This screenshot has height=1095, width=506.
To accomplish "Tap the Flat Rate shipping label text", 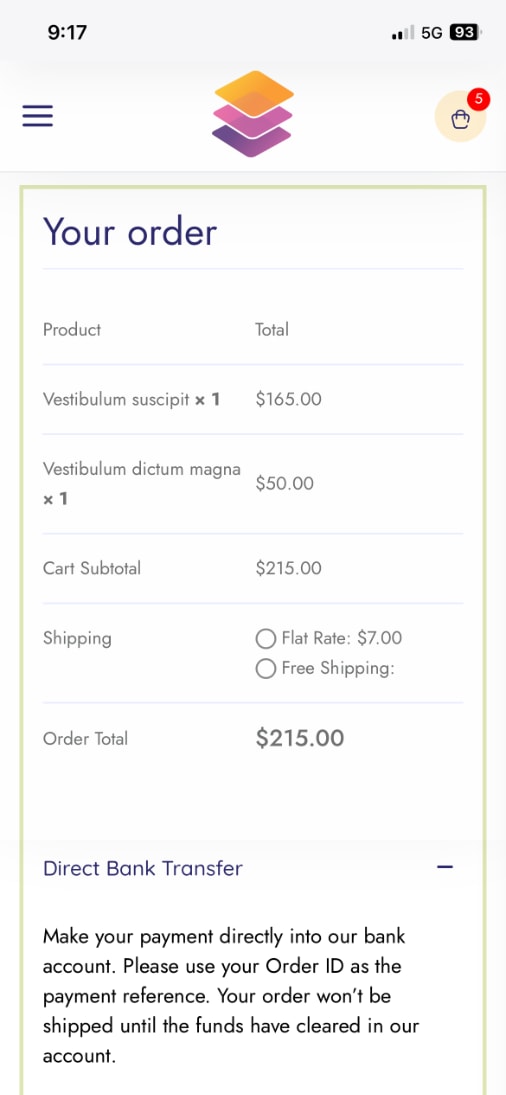I will point(342,638).
